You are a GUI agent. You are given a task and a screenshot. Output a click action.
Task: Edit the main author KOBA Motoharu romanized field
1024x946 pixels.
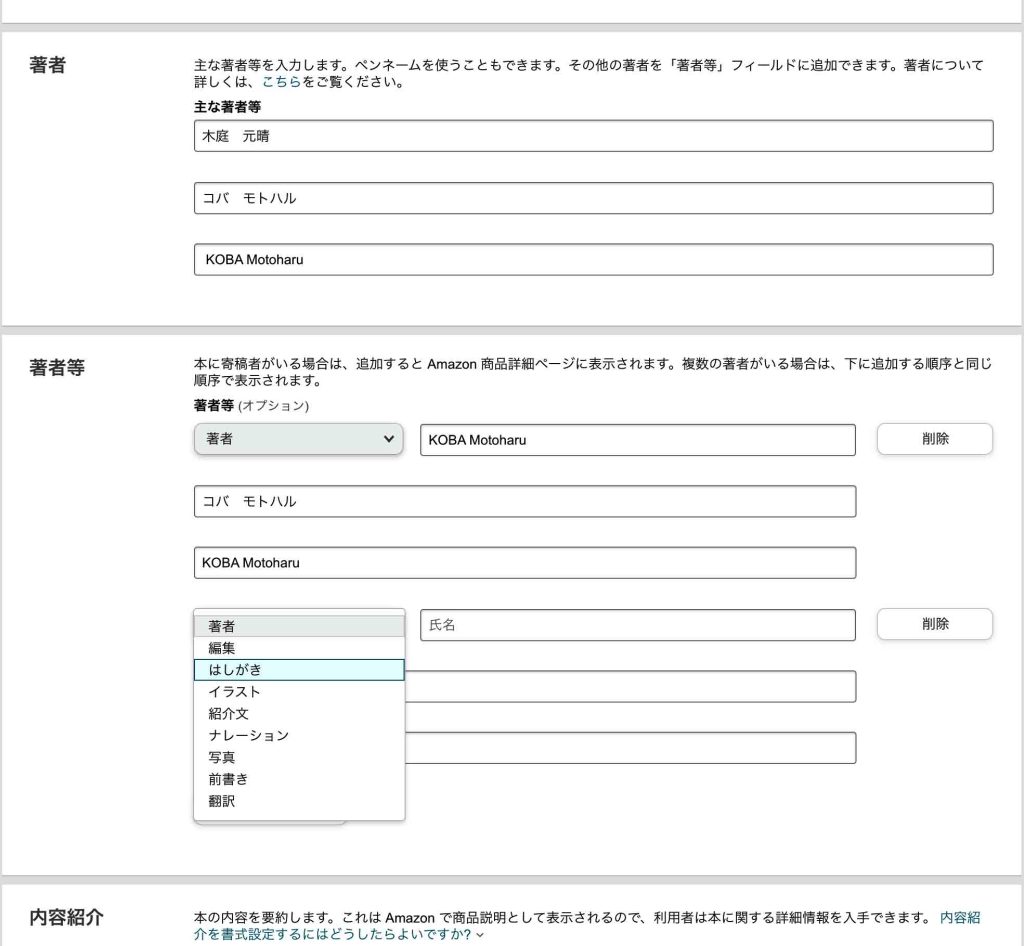click(593, 259)
